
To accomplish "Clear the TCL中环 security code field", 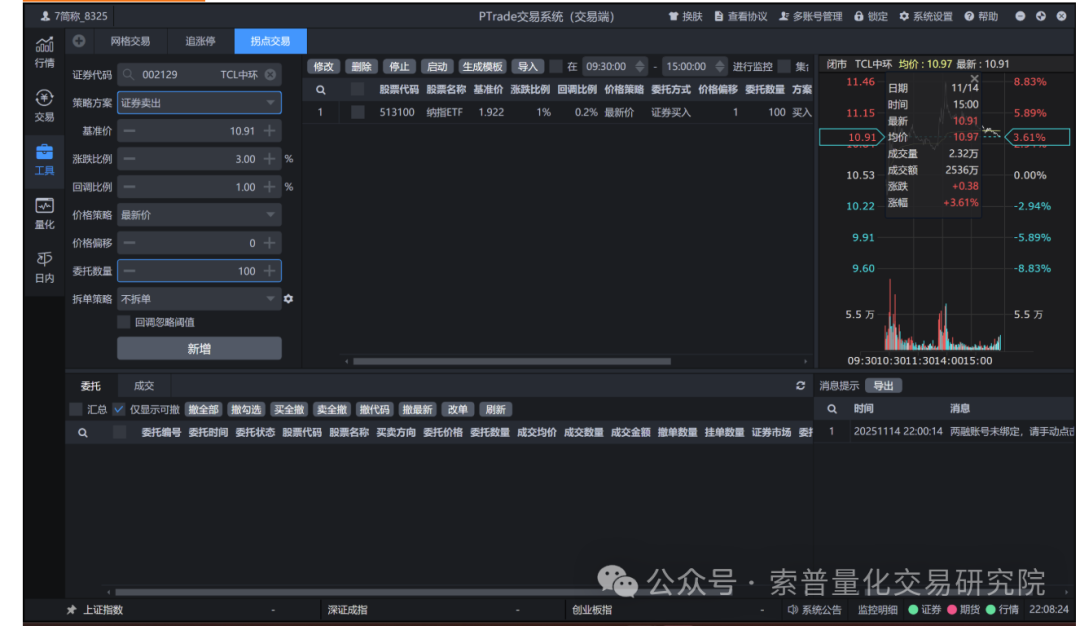I will [x=270, y=74].
